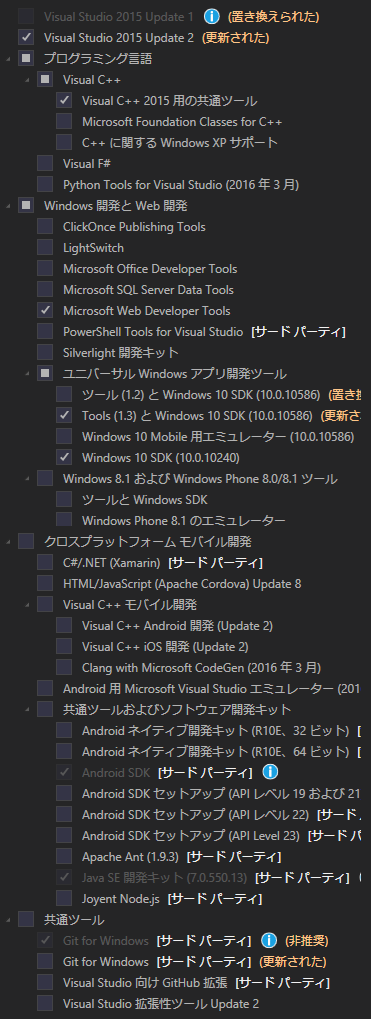Check Microsoft Office Developer Tools
371x1019 pixels.
coord(45,268)
